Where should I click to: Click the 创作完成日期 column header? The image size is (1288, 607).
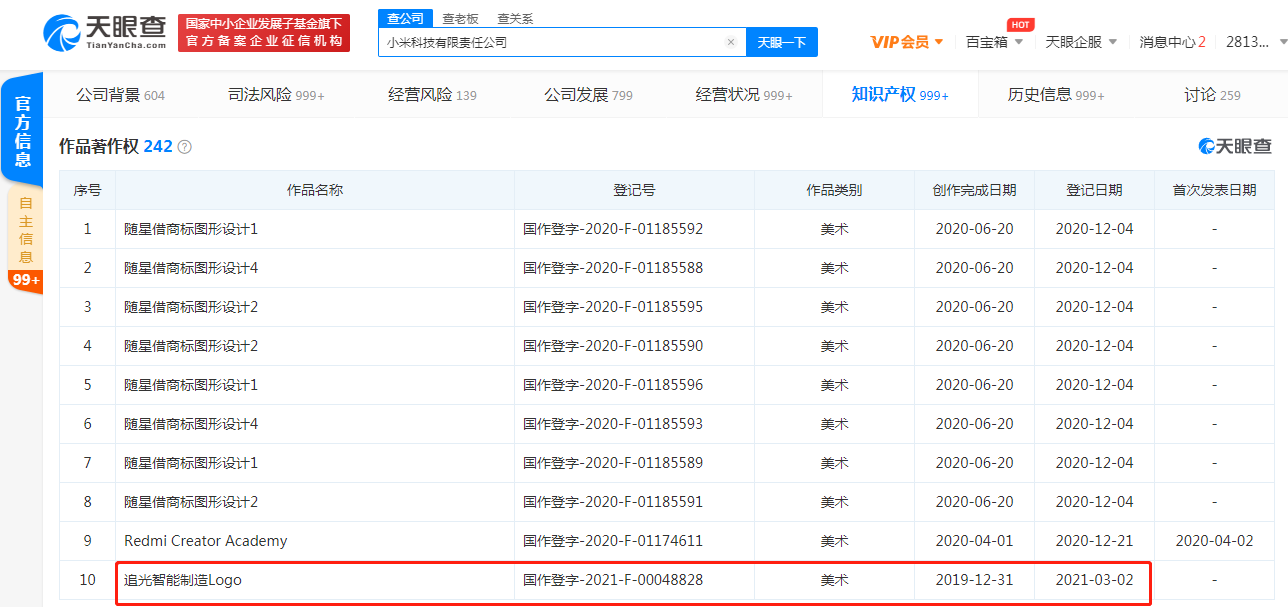pos(974,190)
